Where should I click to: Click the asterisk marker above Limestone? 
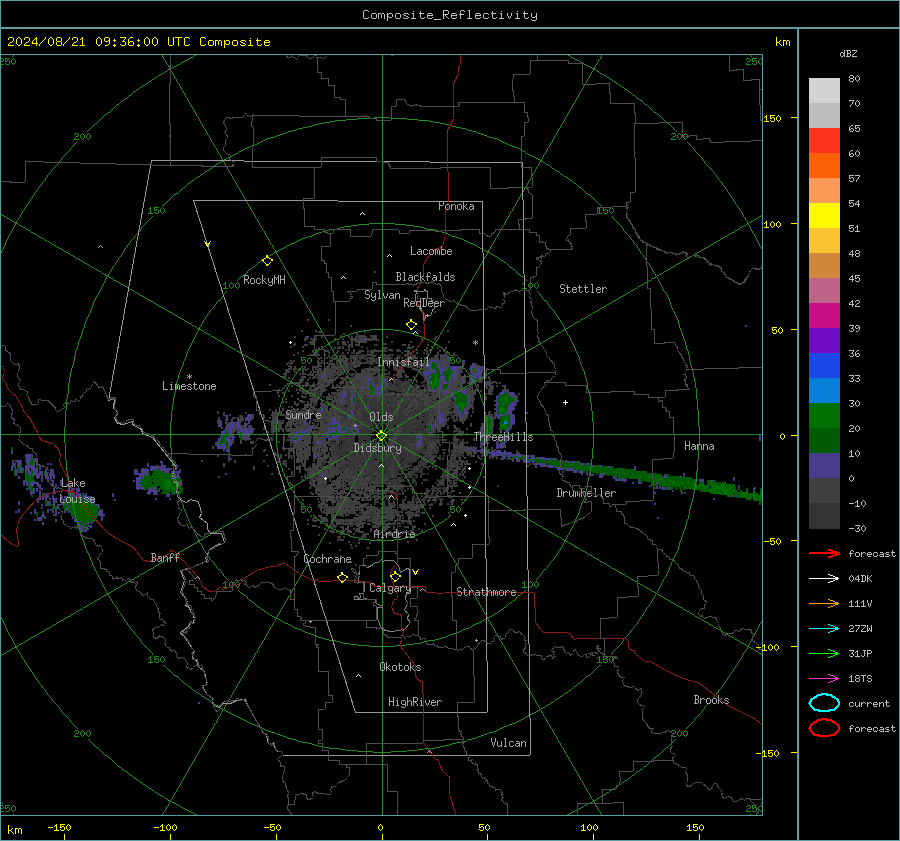click(189, 377)
